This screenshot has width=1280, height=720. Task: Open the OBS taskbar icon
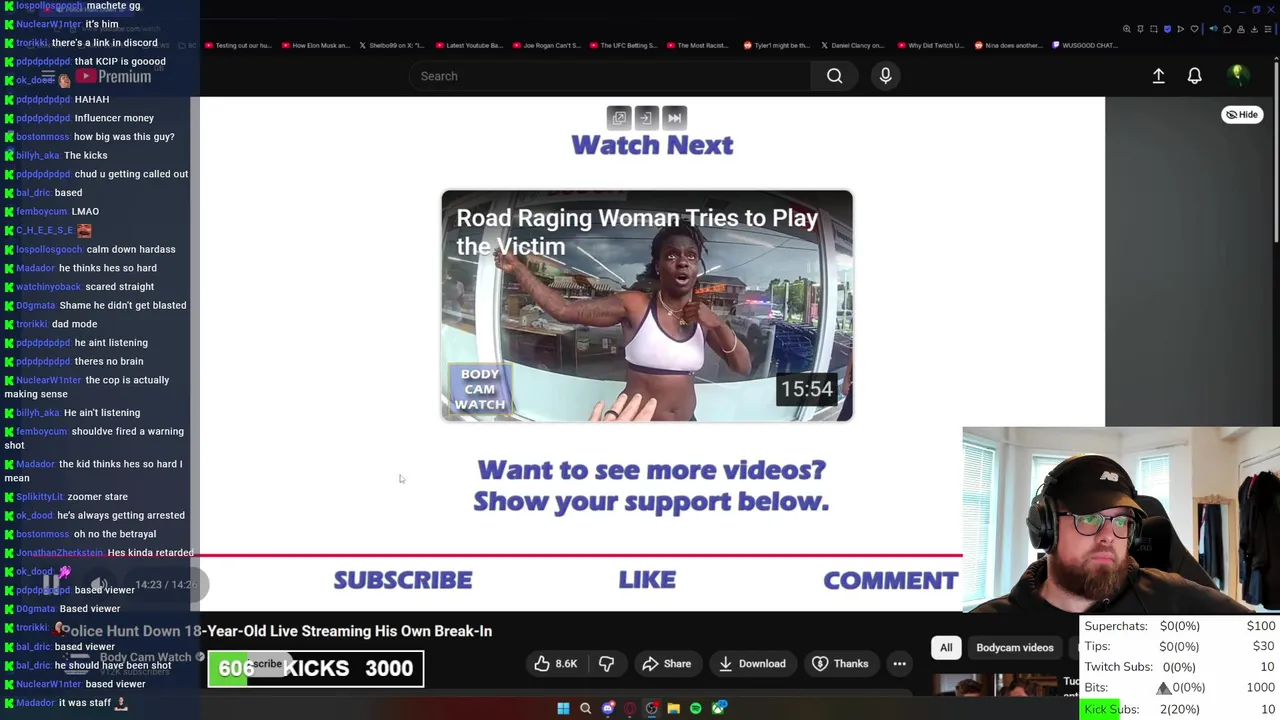click(x=651, y=709)
